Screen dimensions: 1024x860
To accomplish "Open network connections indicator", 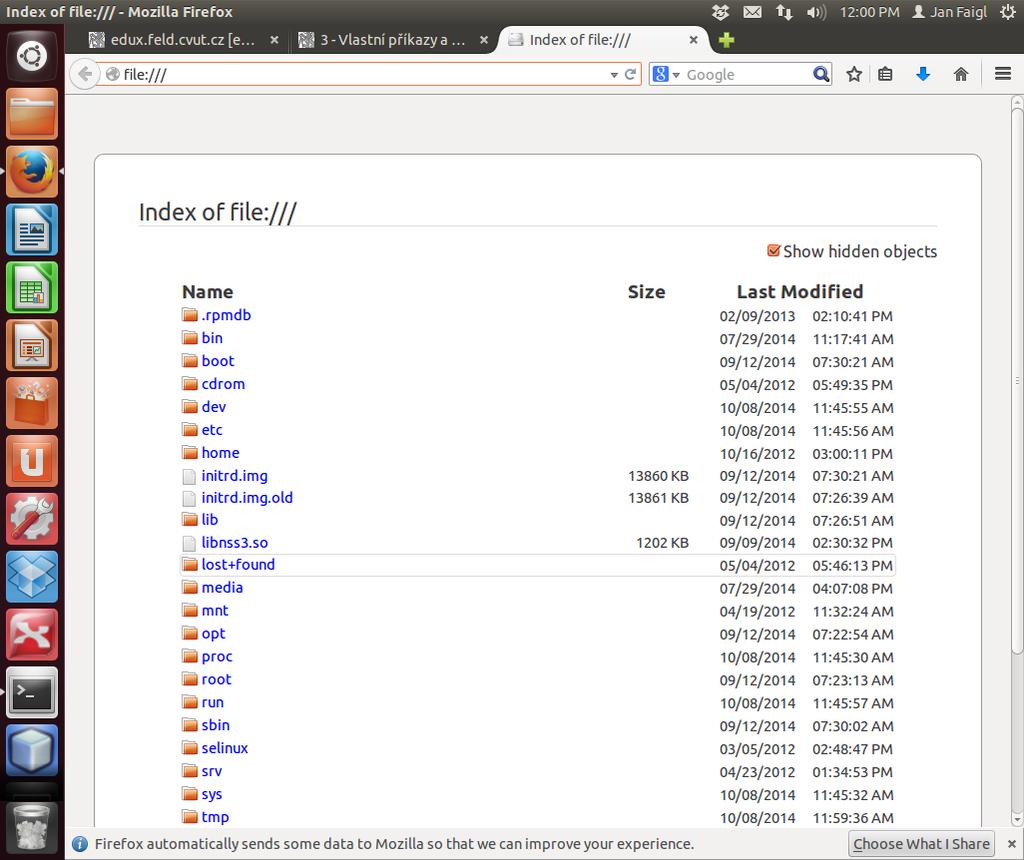I will tap(784, 12).
